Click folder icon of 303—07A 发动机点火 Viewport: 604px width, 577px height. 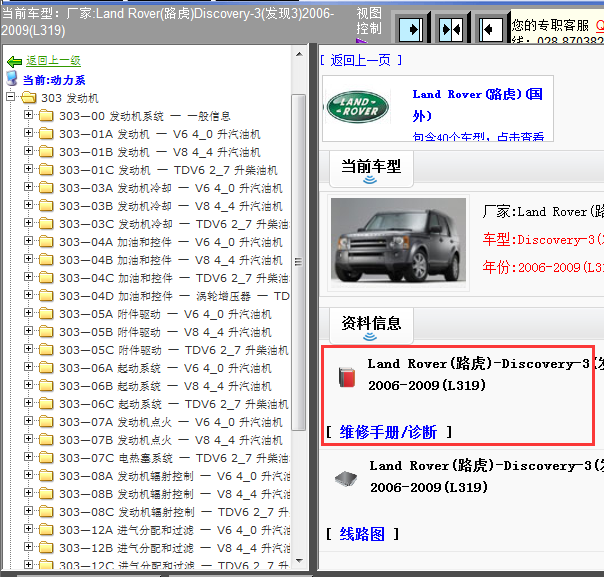(x=46, y=421)
